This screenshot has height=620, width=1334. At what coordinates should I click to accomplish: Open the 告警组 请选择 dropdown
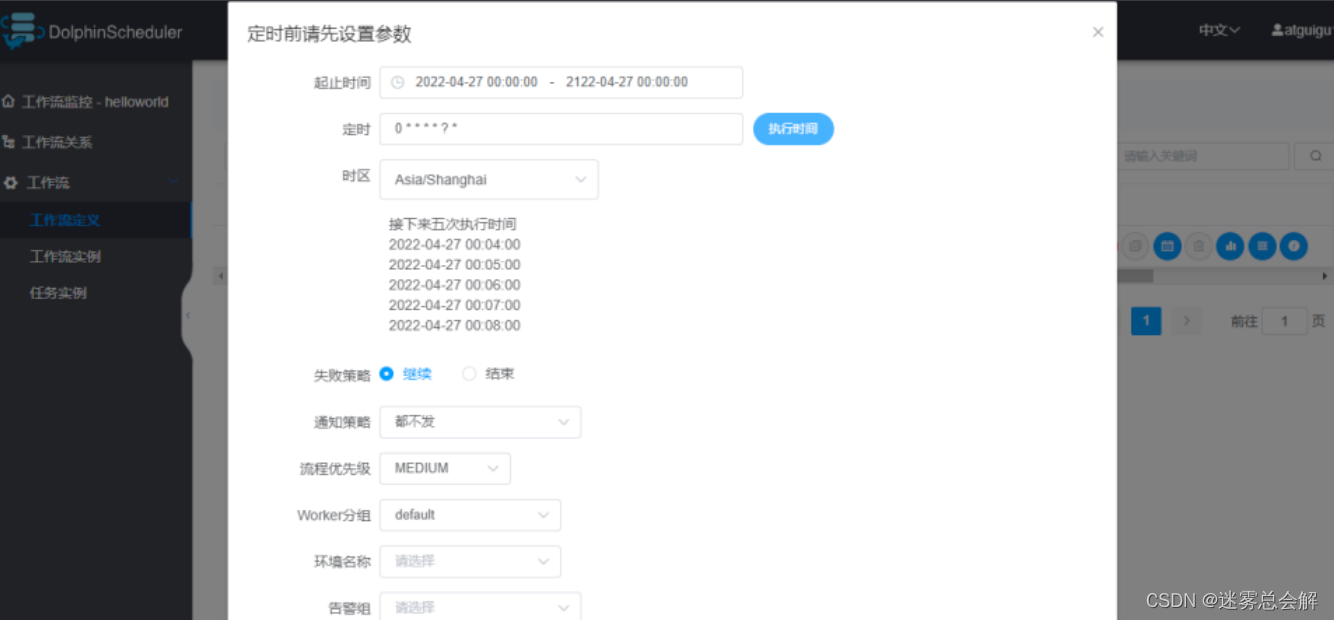pyautogui.click(x=480, y=607)
